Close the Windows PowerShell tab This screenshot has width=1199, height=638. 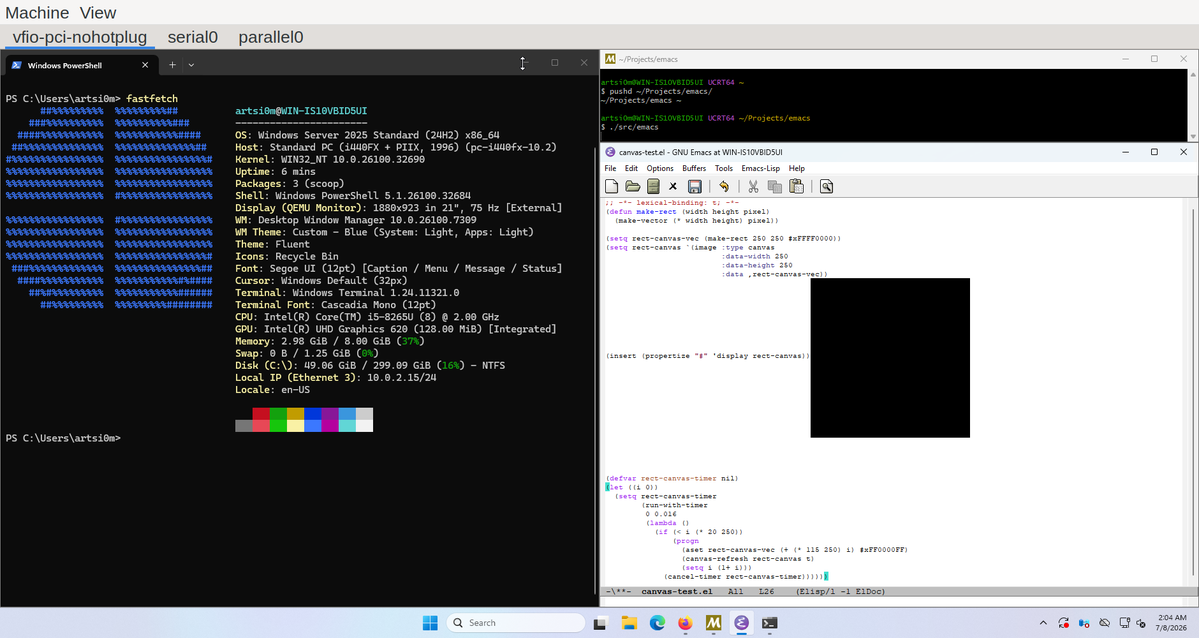coord(145,65)
